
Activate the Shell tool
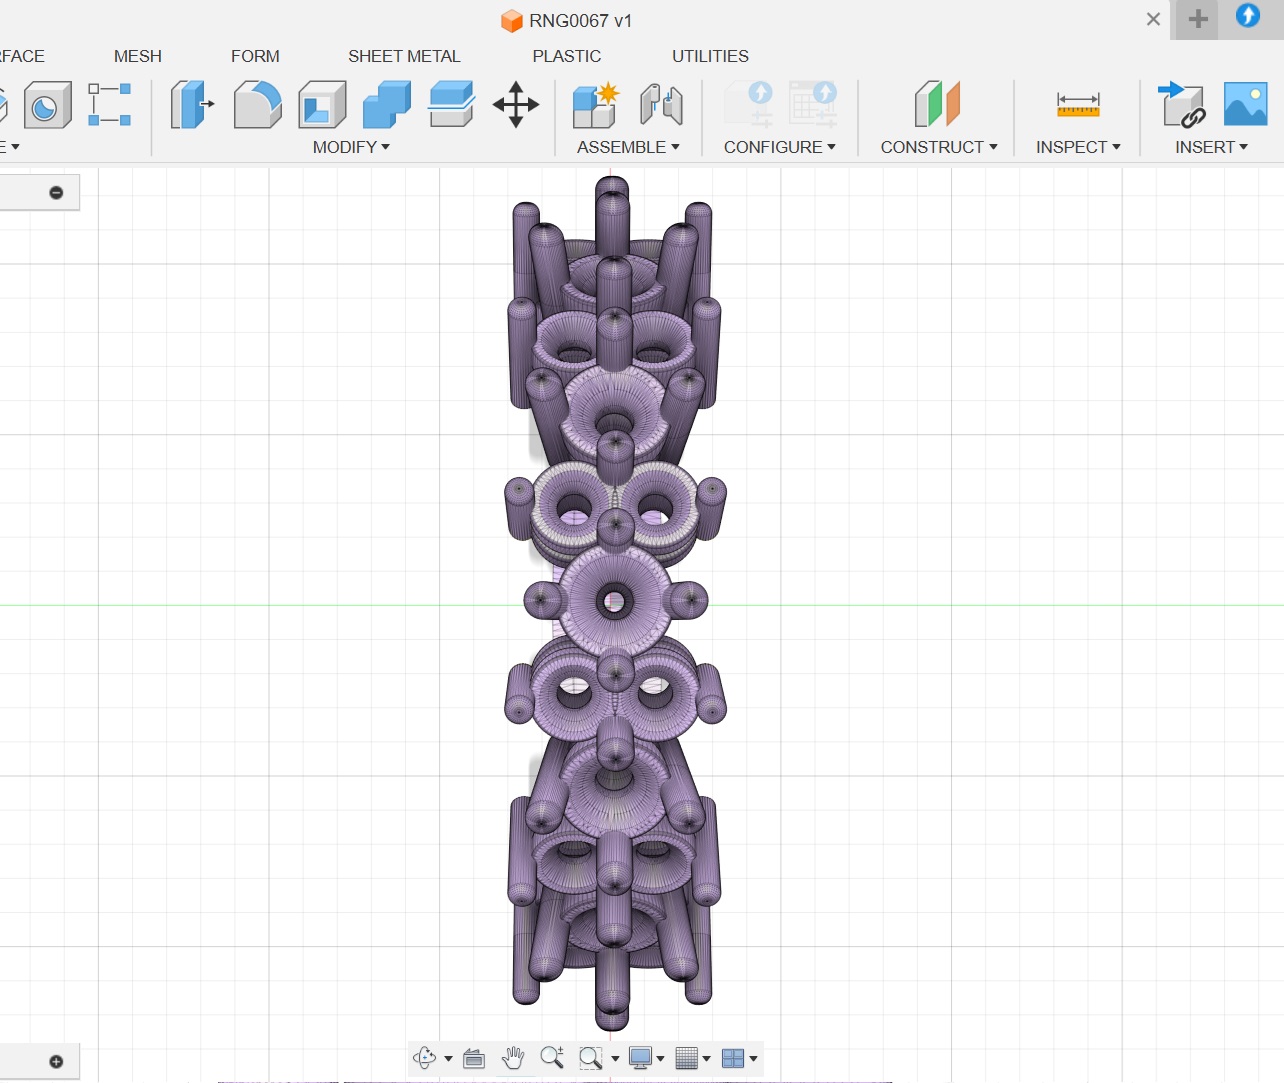coord(322,105)
